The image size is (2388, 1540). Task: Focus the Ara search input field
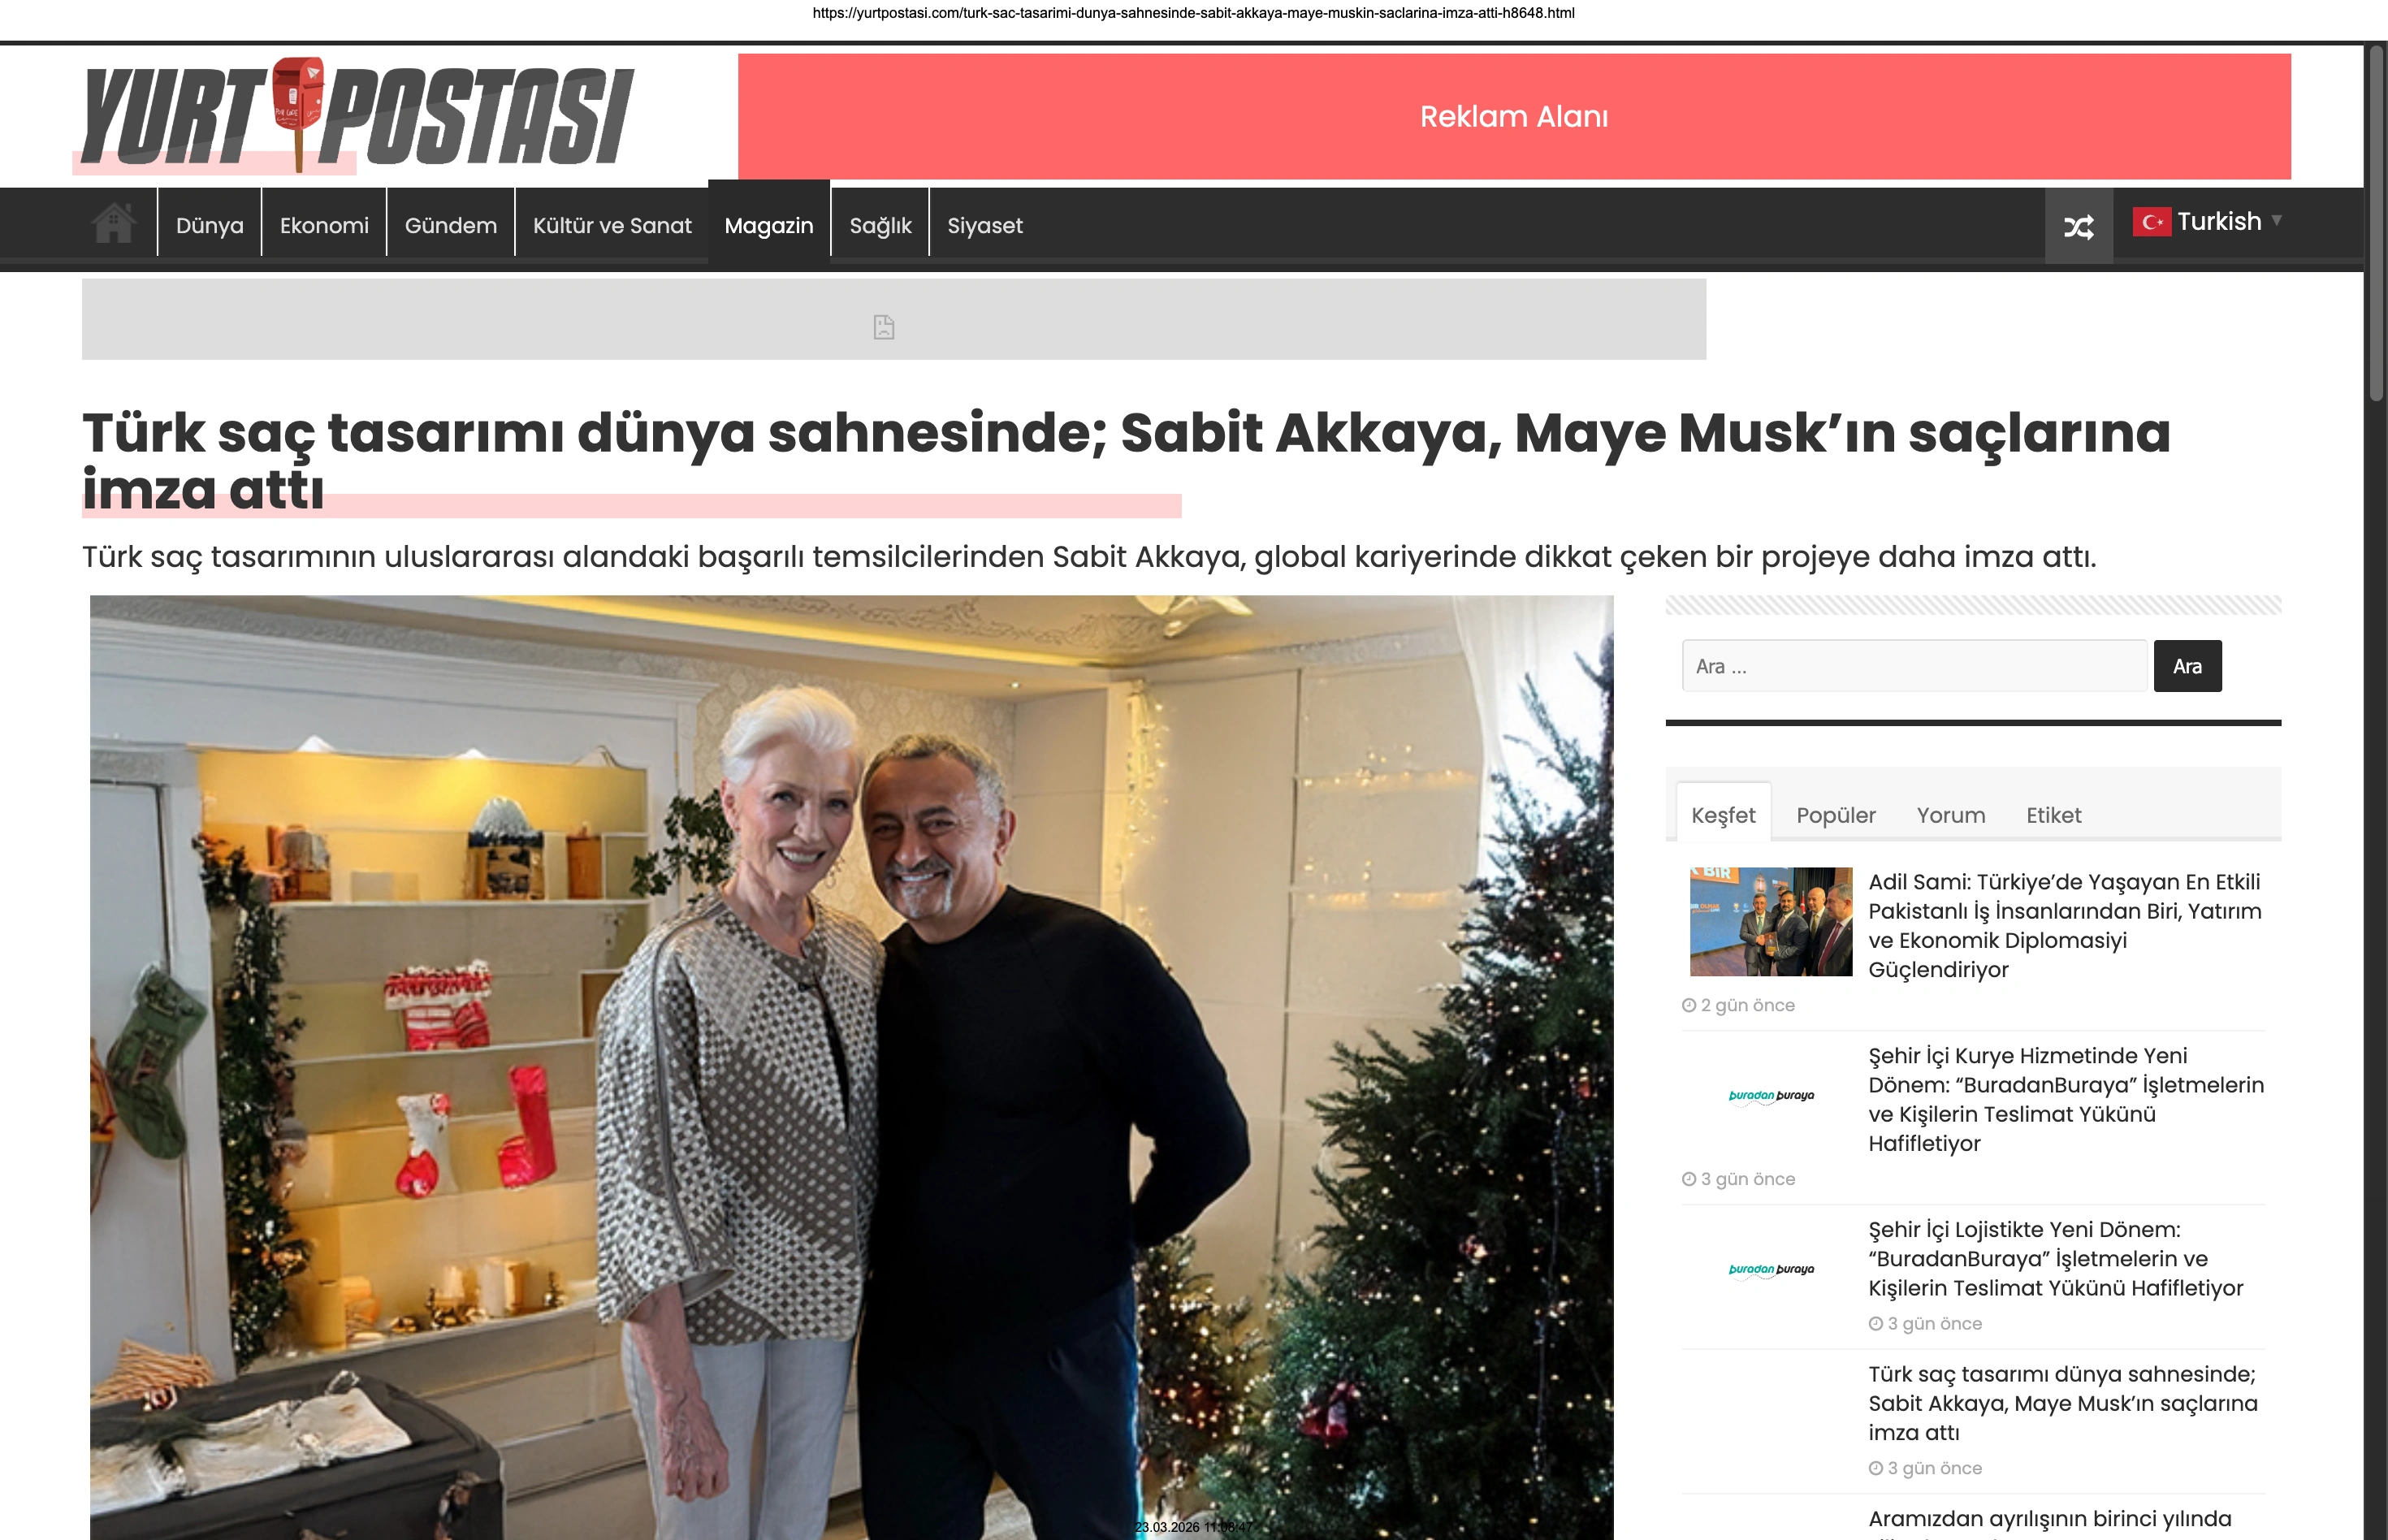pos(1914,666)
